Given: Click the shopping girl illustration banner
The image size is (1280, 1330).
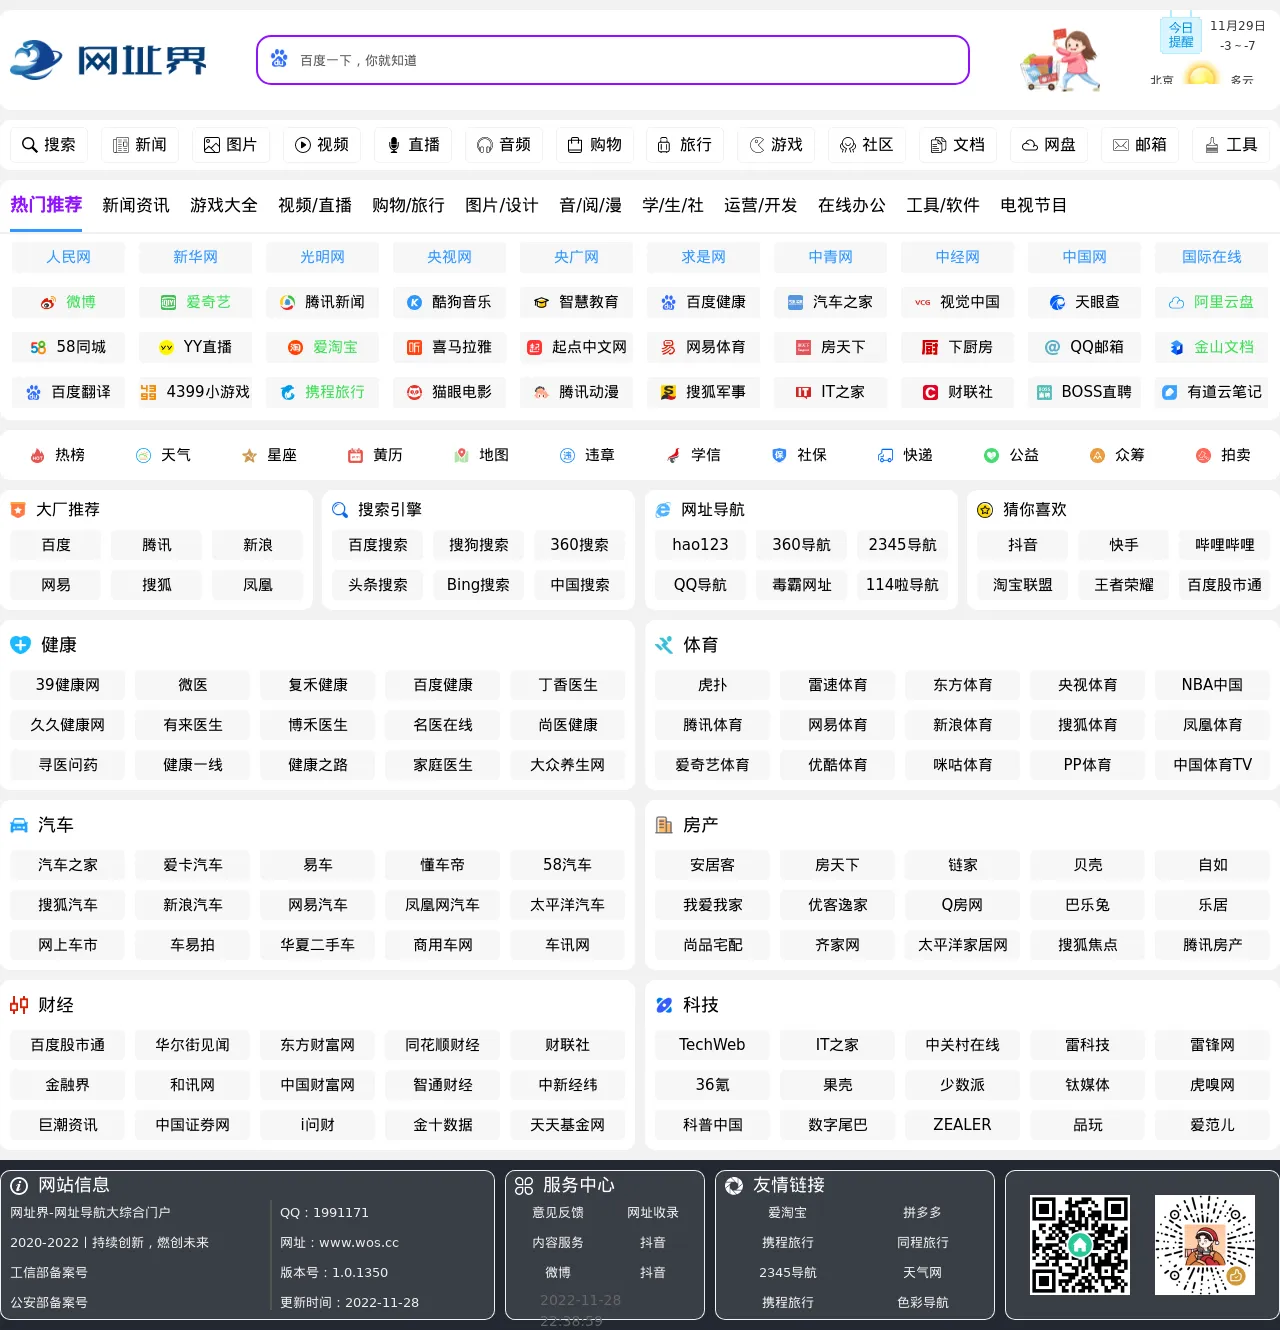Looking at the screenshot, I should click(x=1060, y=60).
